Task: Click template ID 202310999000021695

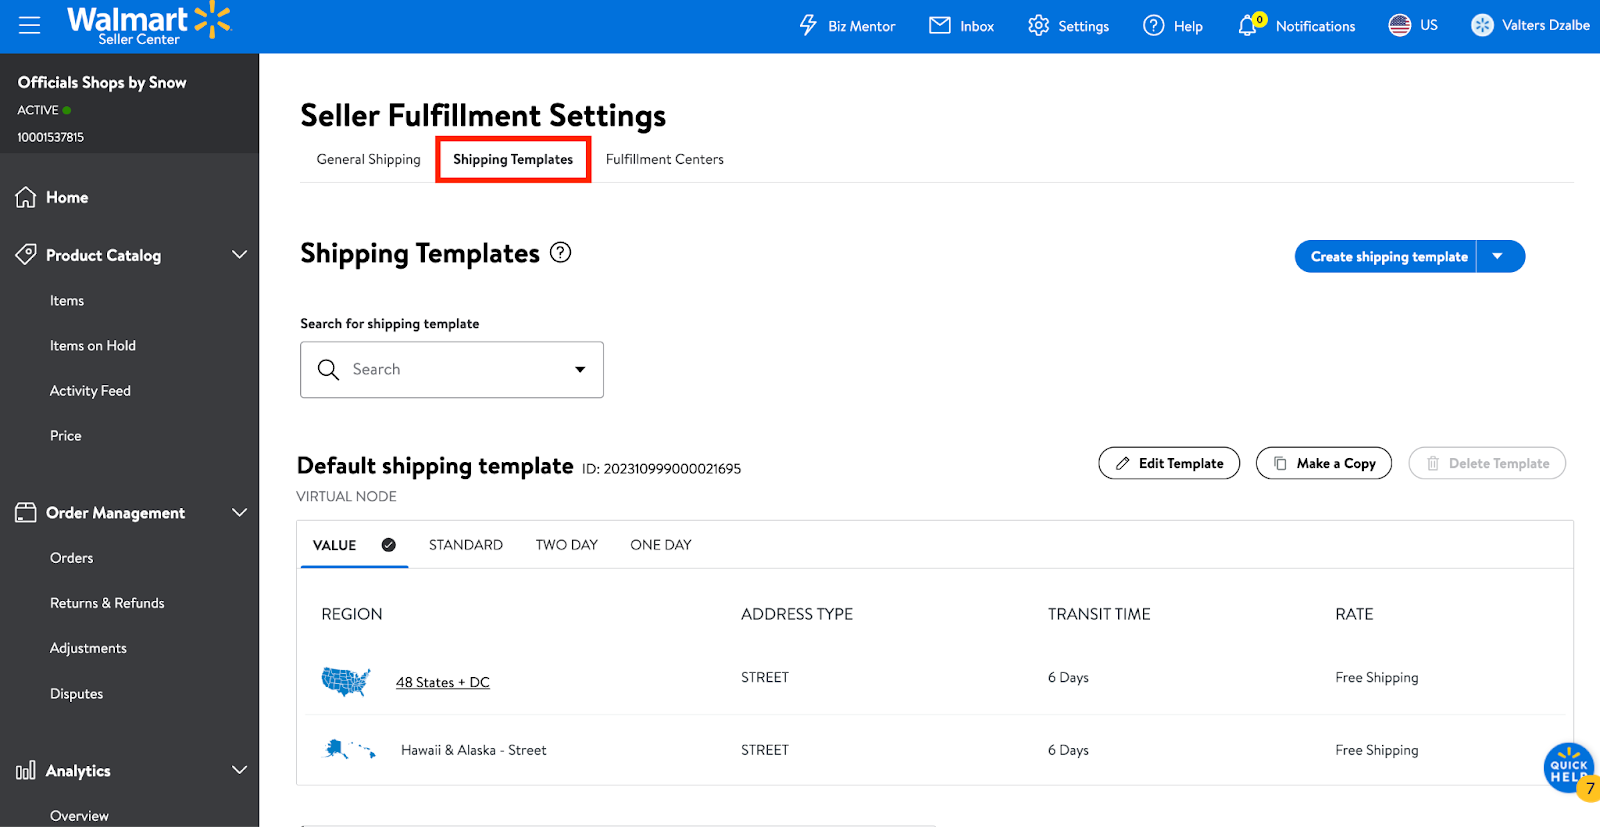Action: point(672,468)
